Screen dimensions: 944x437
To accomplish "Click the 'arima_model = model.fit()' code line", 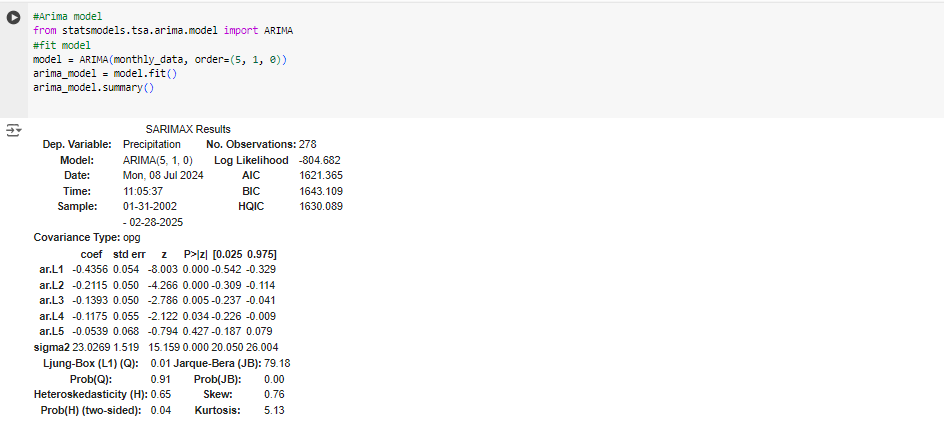I will pyautogui.click(x=104, y=74).
